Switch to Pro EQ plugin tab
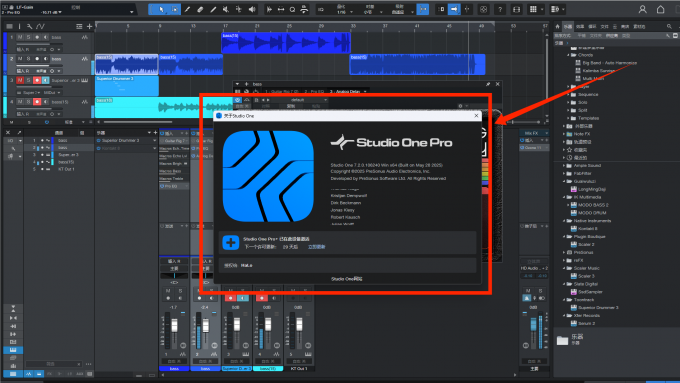 [x=314, y=92]
